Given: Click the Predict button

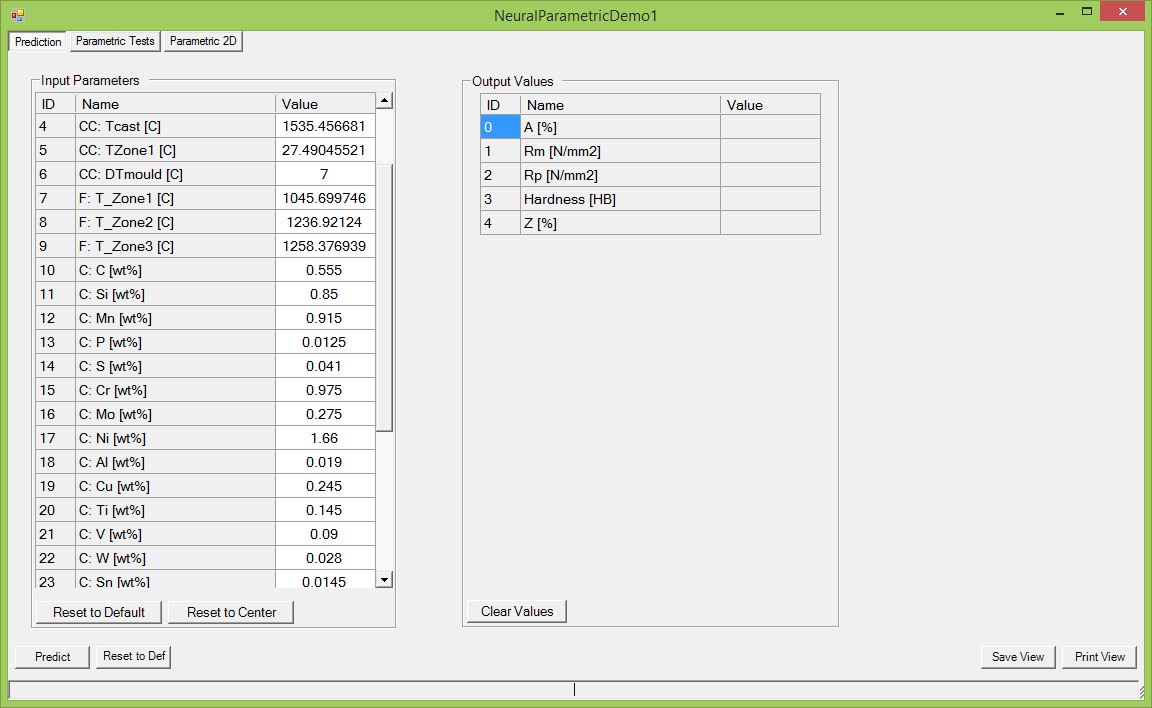Looking at the screenshot, I should [x=51, y=657].
